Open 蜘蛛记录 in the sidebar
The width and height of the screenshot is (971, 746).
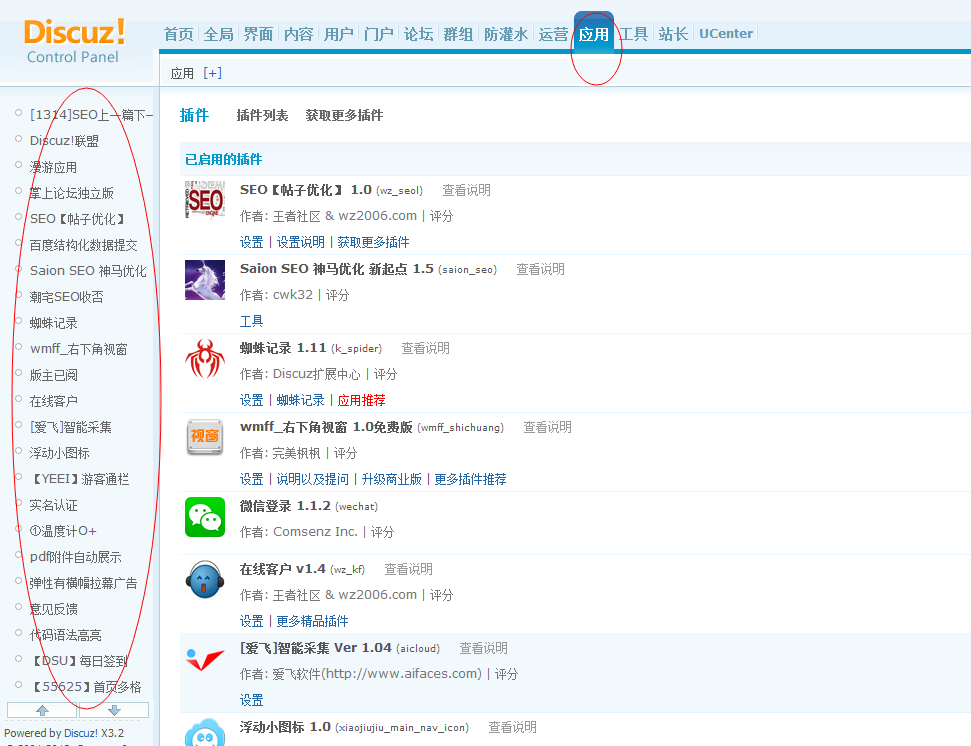(x=53, y=323)
